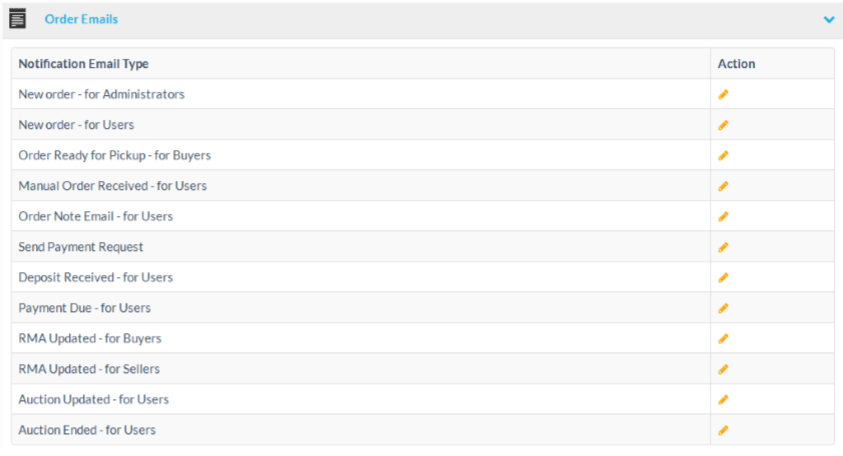Edit the Auction Ended for Users email
Screen dimensions: 843x456
click(723, 430)
